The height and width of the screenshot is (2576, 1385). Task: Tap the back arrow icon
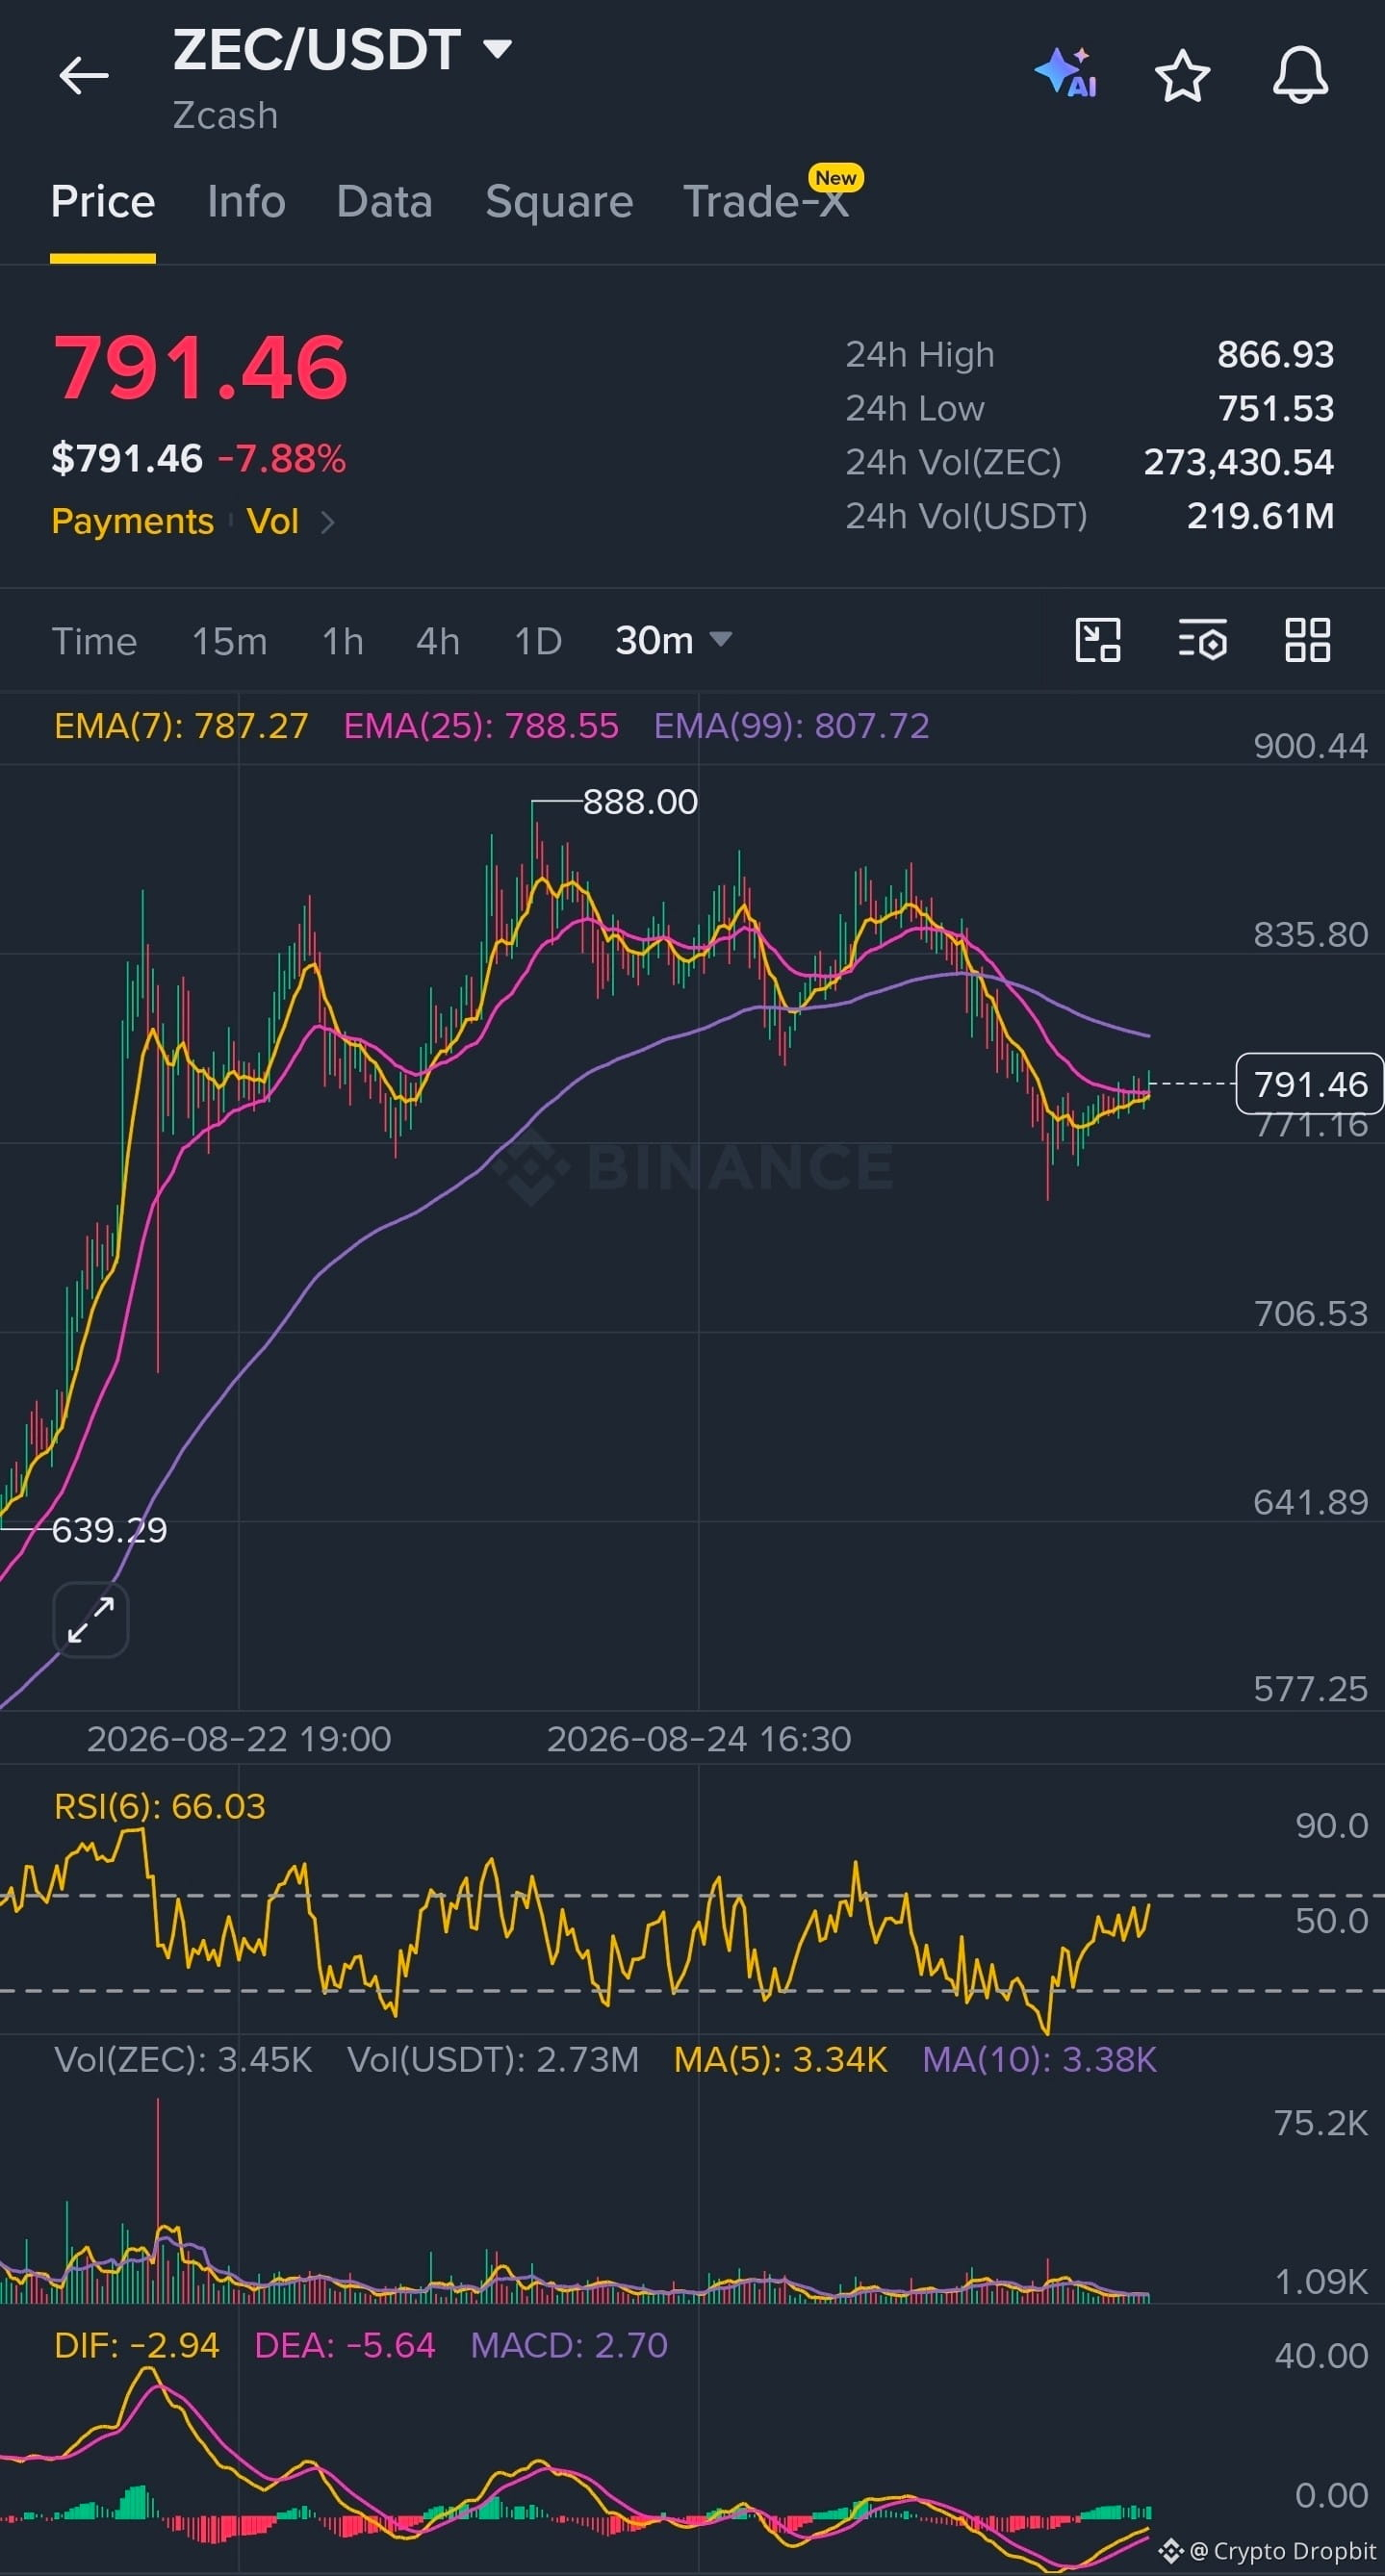pos(84,75)
